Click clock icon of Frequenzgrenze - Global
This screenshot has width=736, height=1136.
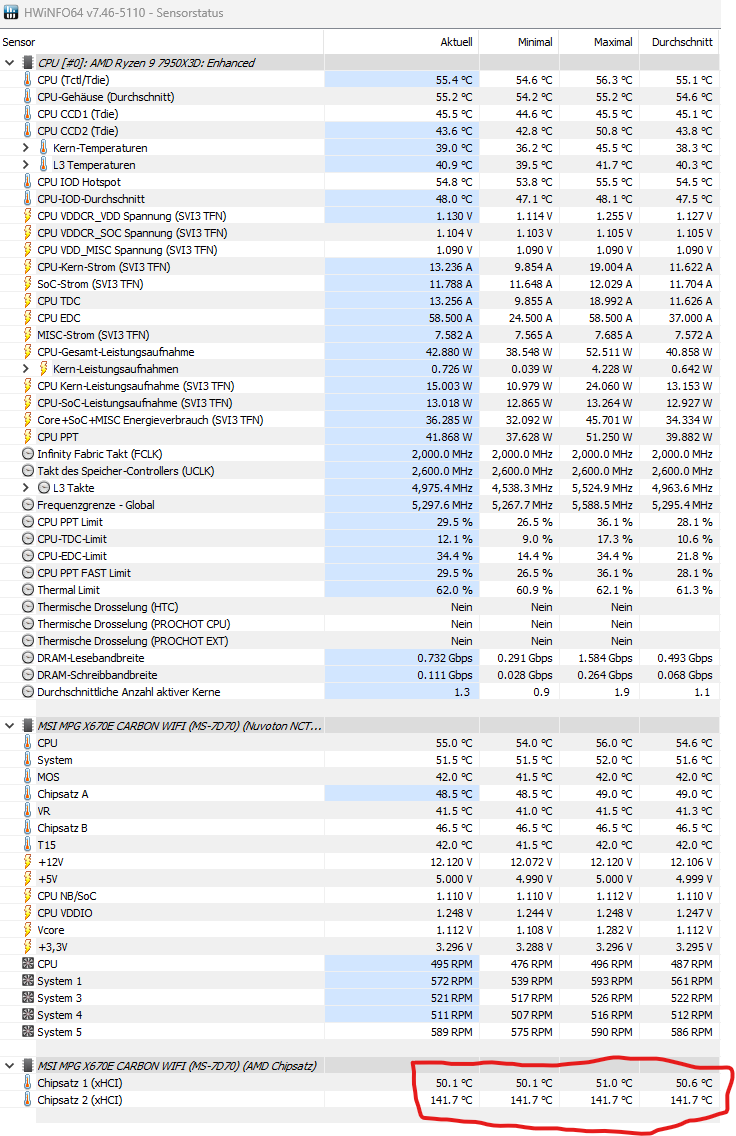pos(28,505)
